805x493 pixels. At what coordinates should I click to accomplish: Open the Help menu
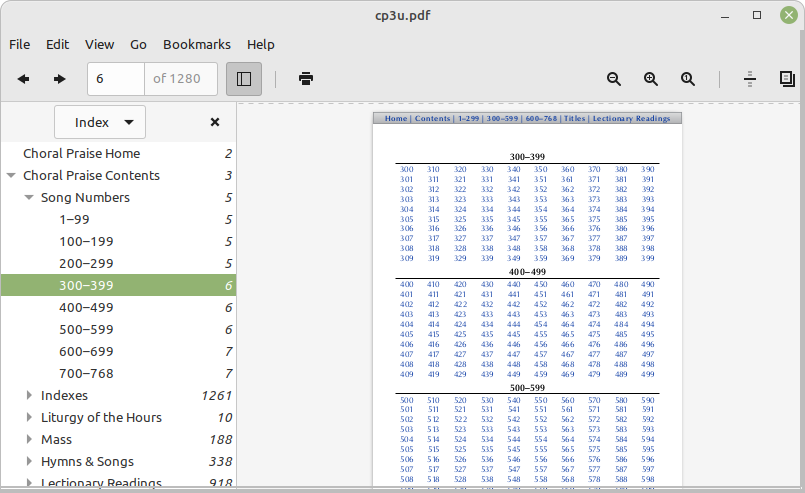(x=261, y=45)
